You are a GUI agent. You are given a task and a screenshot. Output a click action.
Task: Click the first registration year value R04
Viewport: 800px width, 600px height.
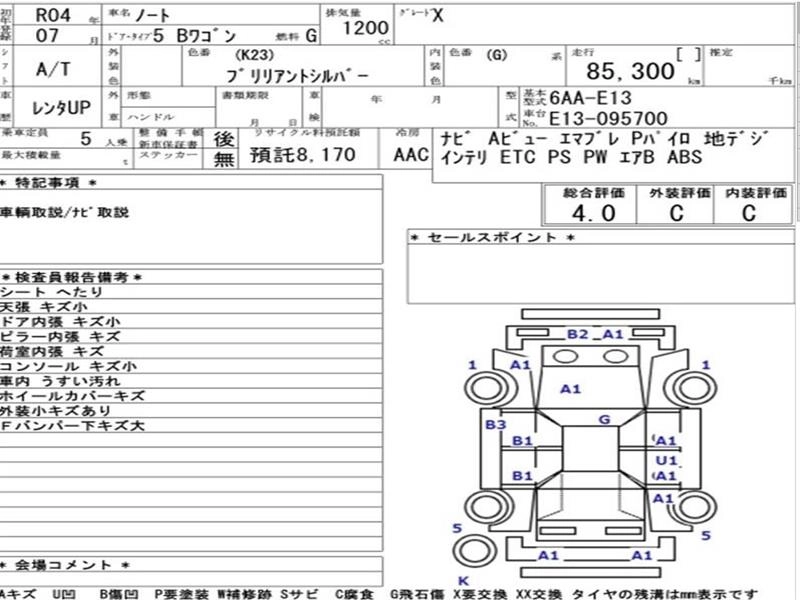click(x=53, y=15)
